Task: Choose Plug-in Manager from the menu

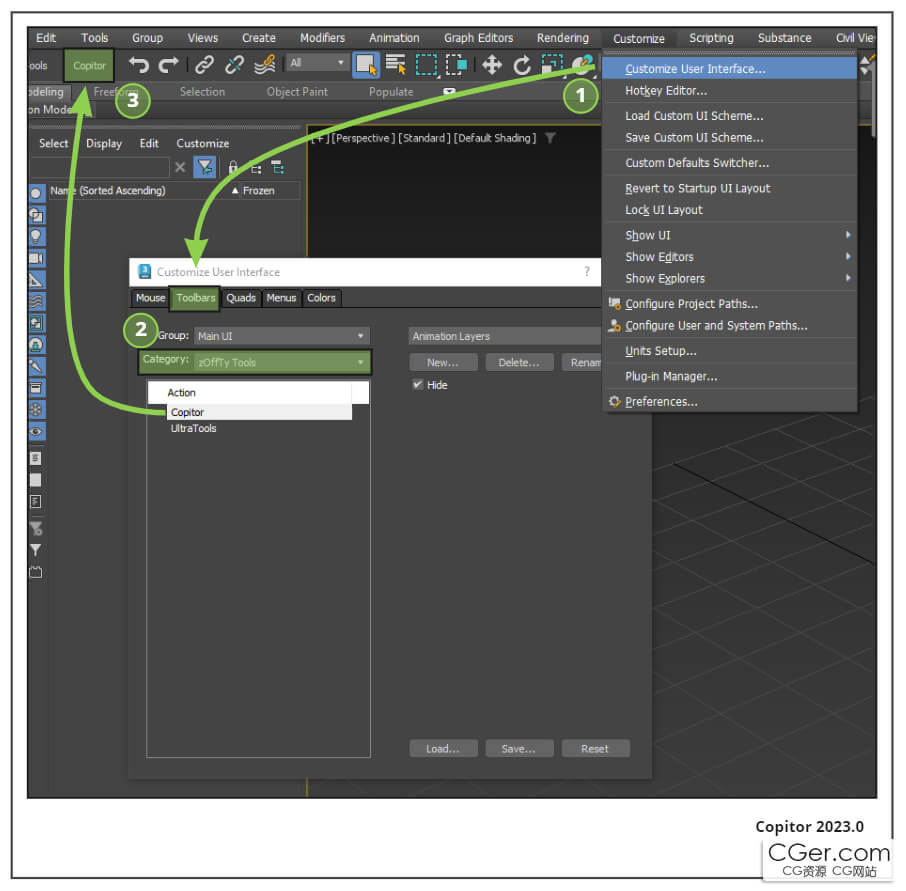Action: click(x=729, y=376)
